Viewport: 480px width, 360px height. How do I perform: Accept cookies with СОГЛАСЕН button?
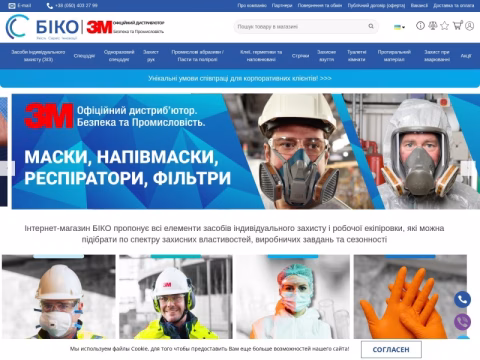pyautogui.click(x=391, y=349)
